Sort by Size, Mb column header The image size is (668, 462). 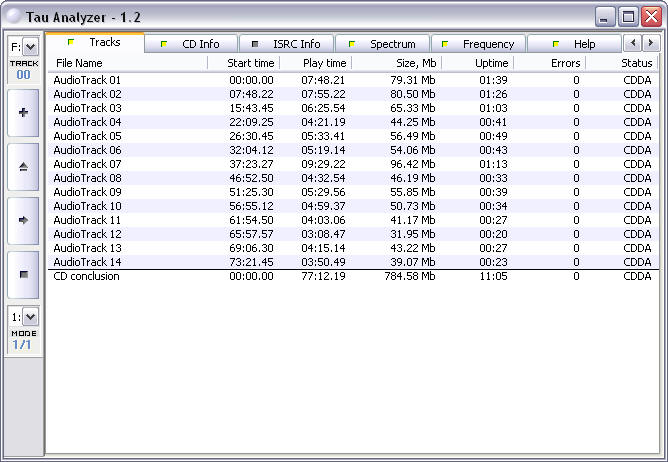click(397, 63)
